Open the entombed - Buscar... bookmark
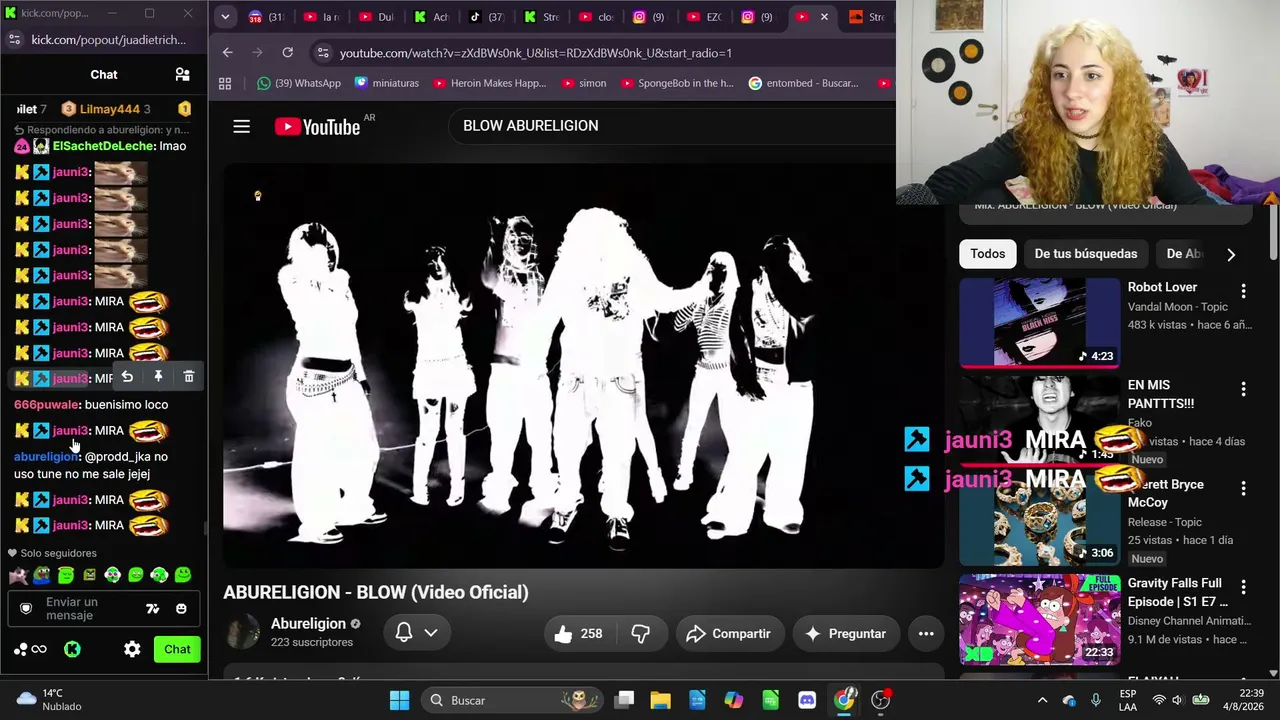This screenshot has height=720, width=1280. pos(804,83)
